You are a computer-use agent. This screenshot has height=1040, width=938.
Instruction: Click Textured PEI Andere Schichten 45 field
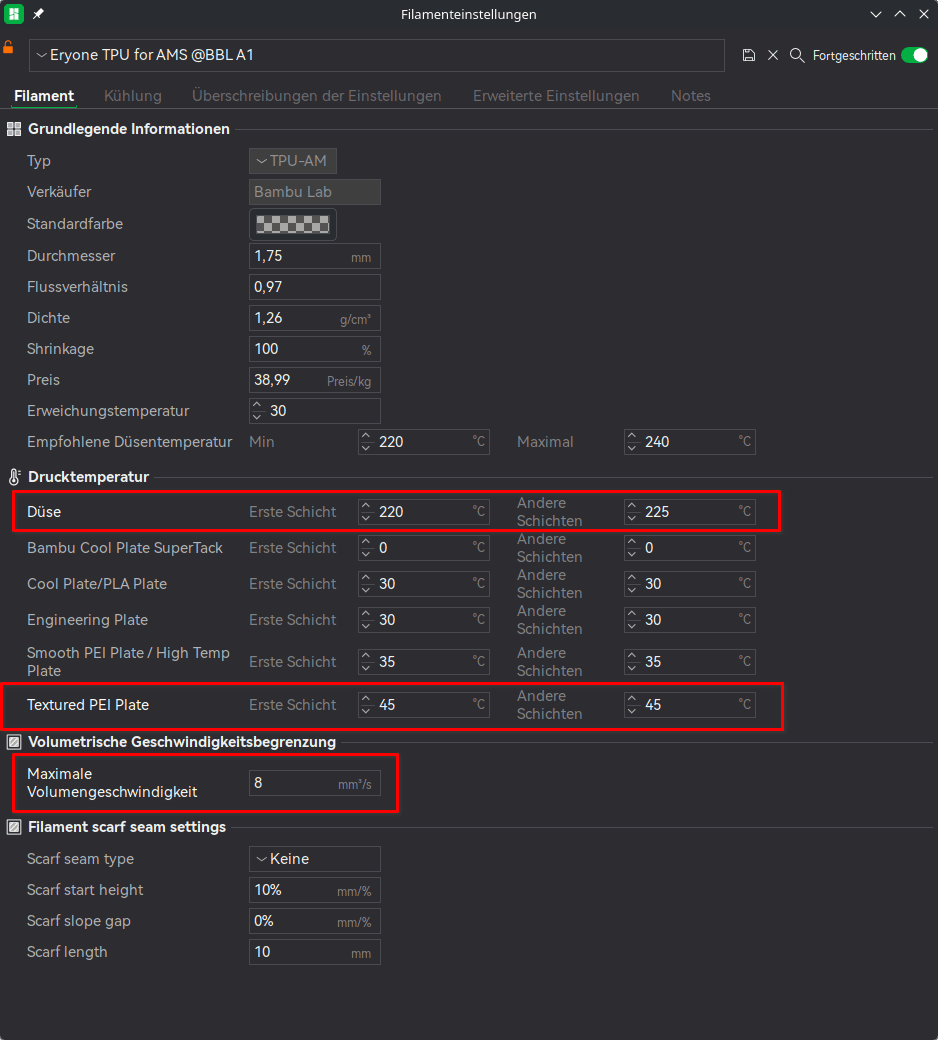click(x=690, y=705)
